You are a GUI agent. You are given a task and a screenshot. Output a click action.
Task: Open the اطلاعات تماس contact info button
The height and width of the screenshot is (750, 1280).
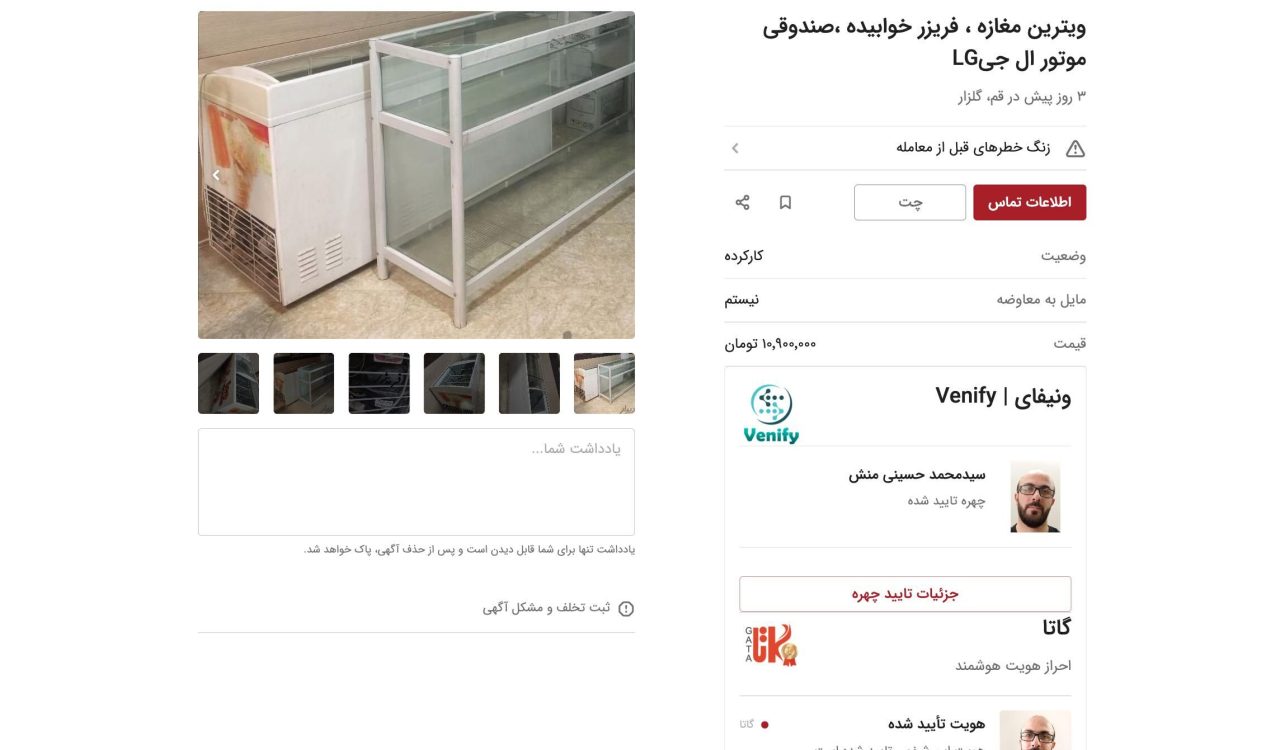coord(1029,202)
